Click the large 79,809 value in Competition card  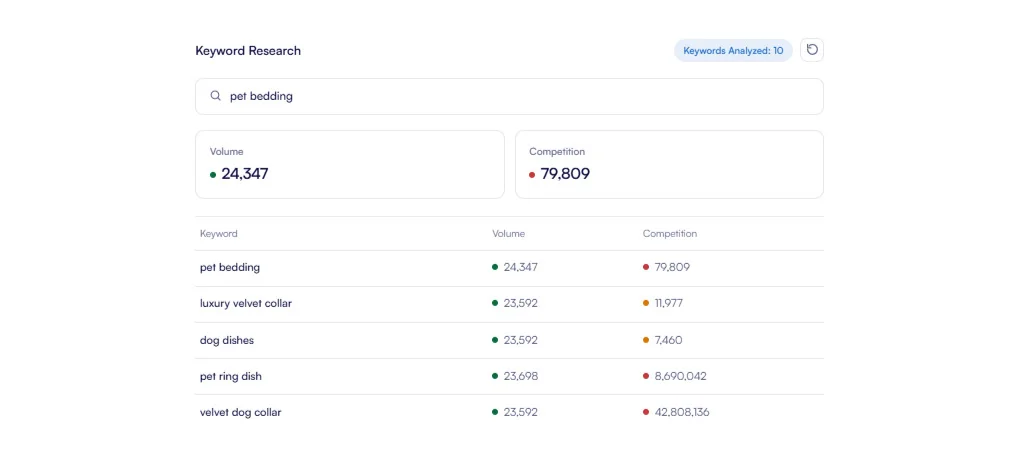[565, 173]
